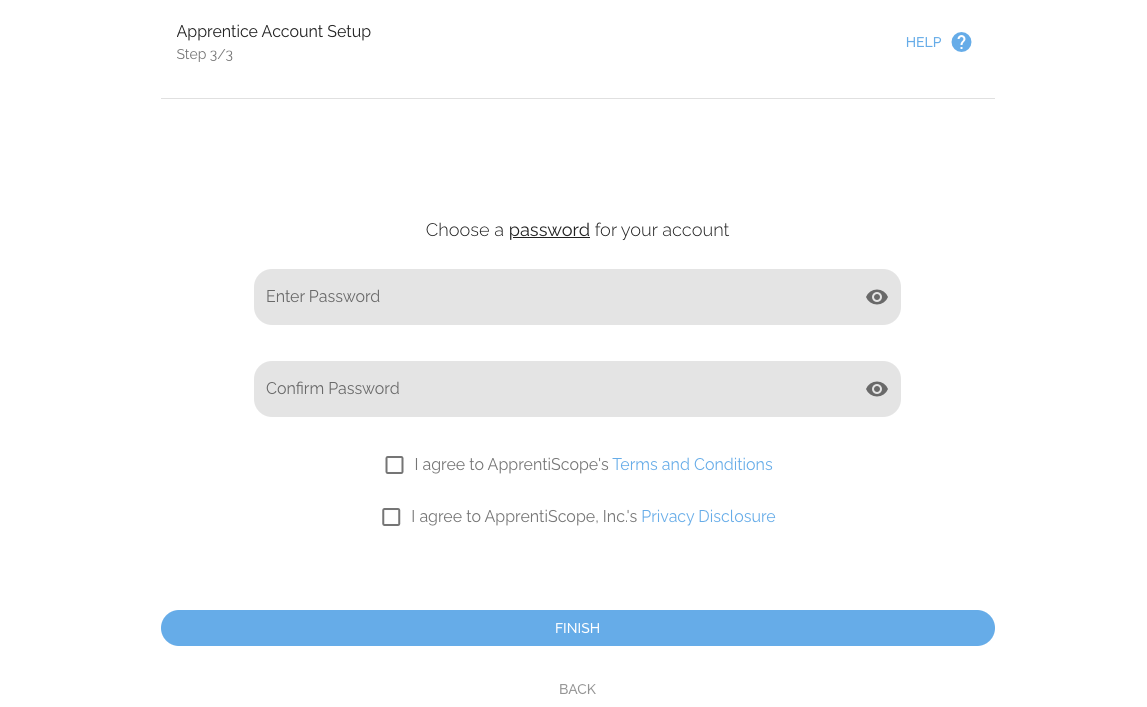Tick the Privacy Disclosure agreement checkbox

click(391, 517)
